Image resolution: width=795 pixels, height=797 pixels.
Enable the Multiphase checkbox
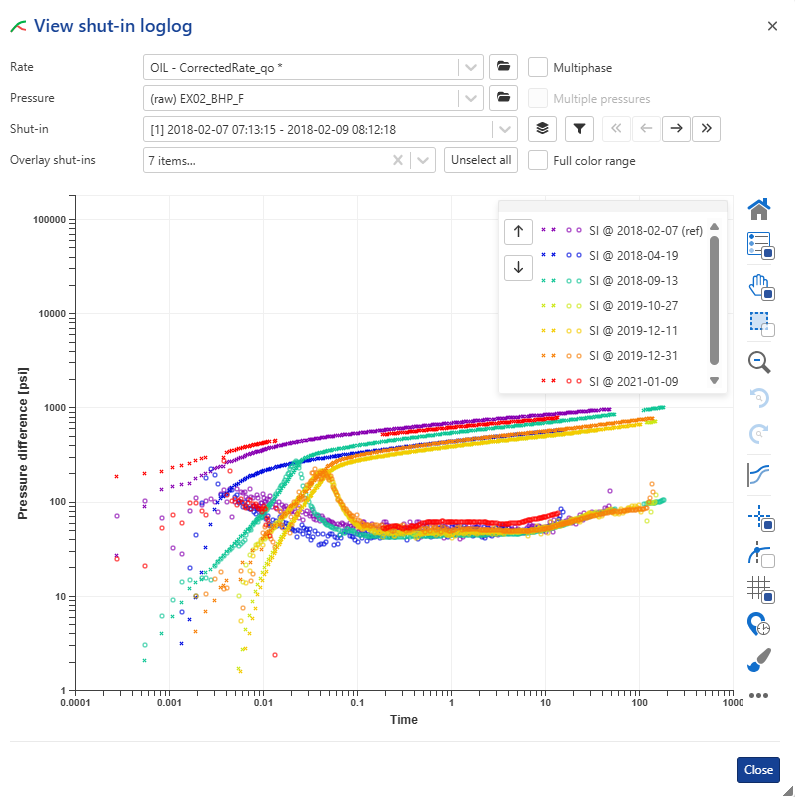(538, 67)
